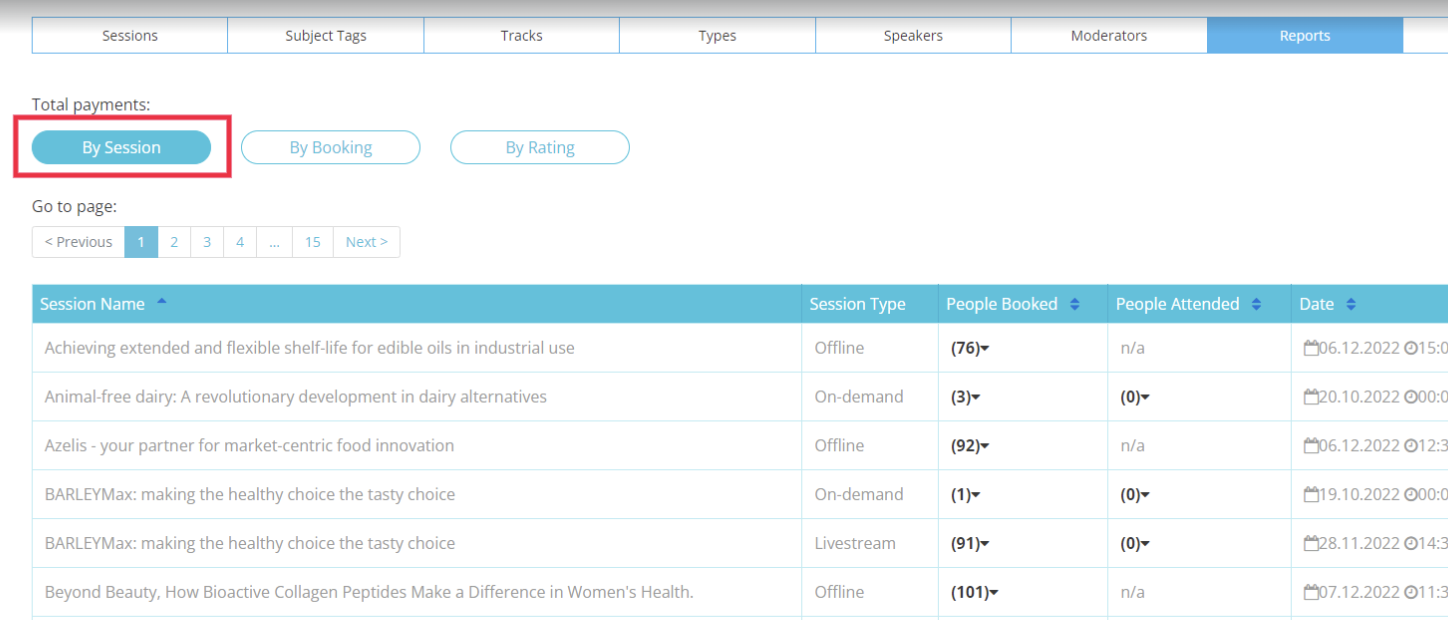The image size is (1448, 620).
Task: Expand booked (76) list for Achieving extended shelf-life
Action: tap(970, 348)
